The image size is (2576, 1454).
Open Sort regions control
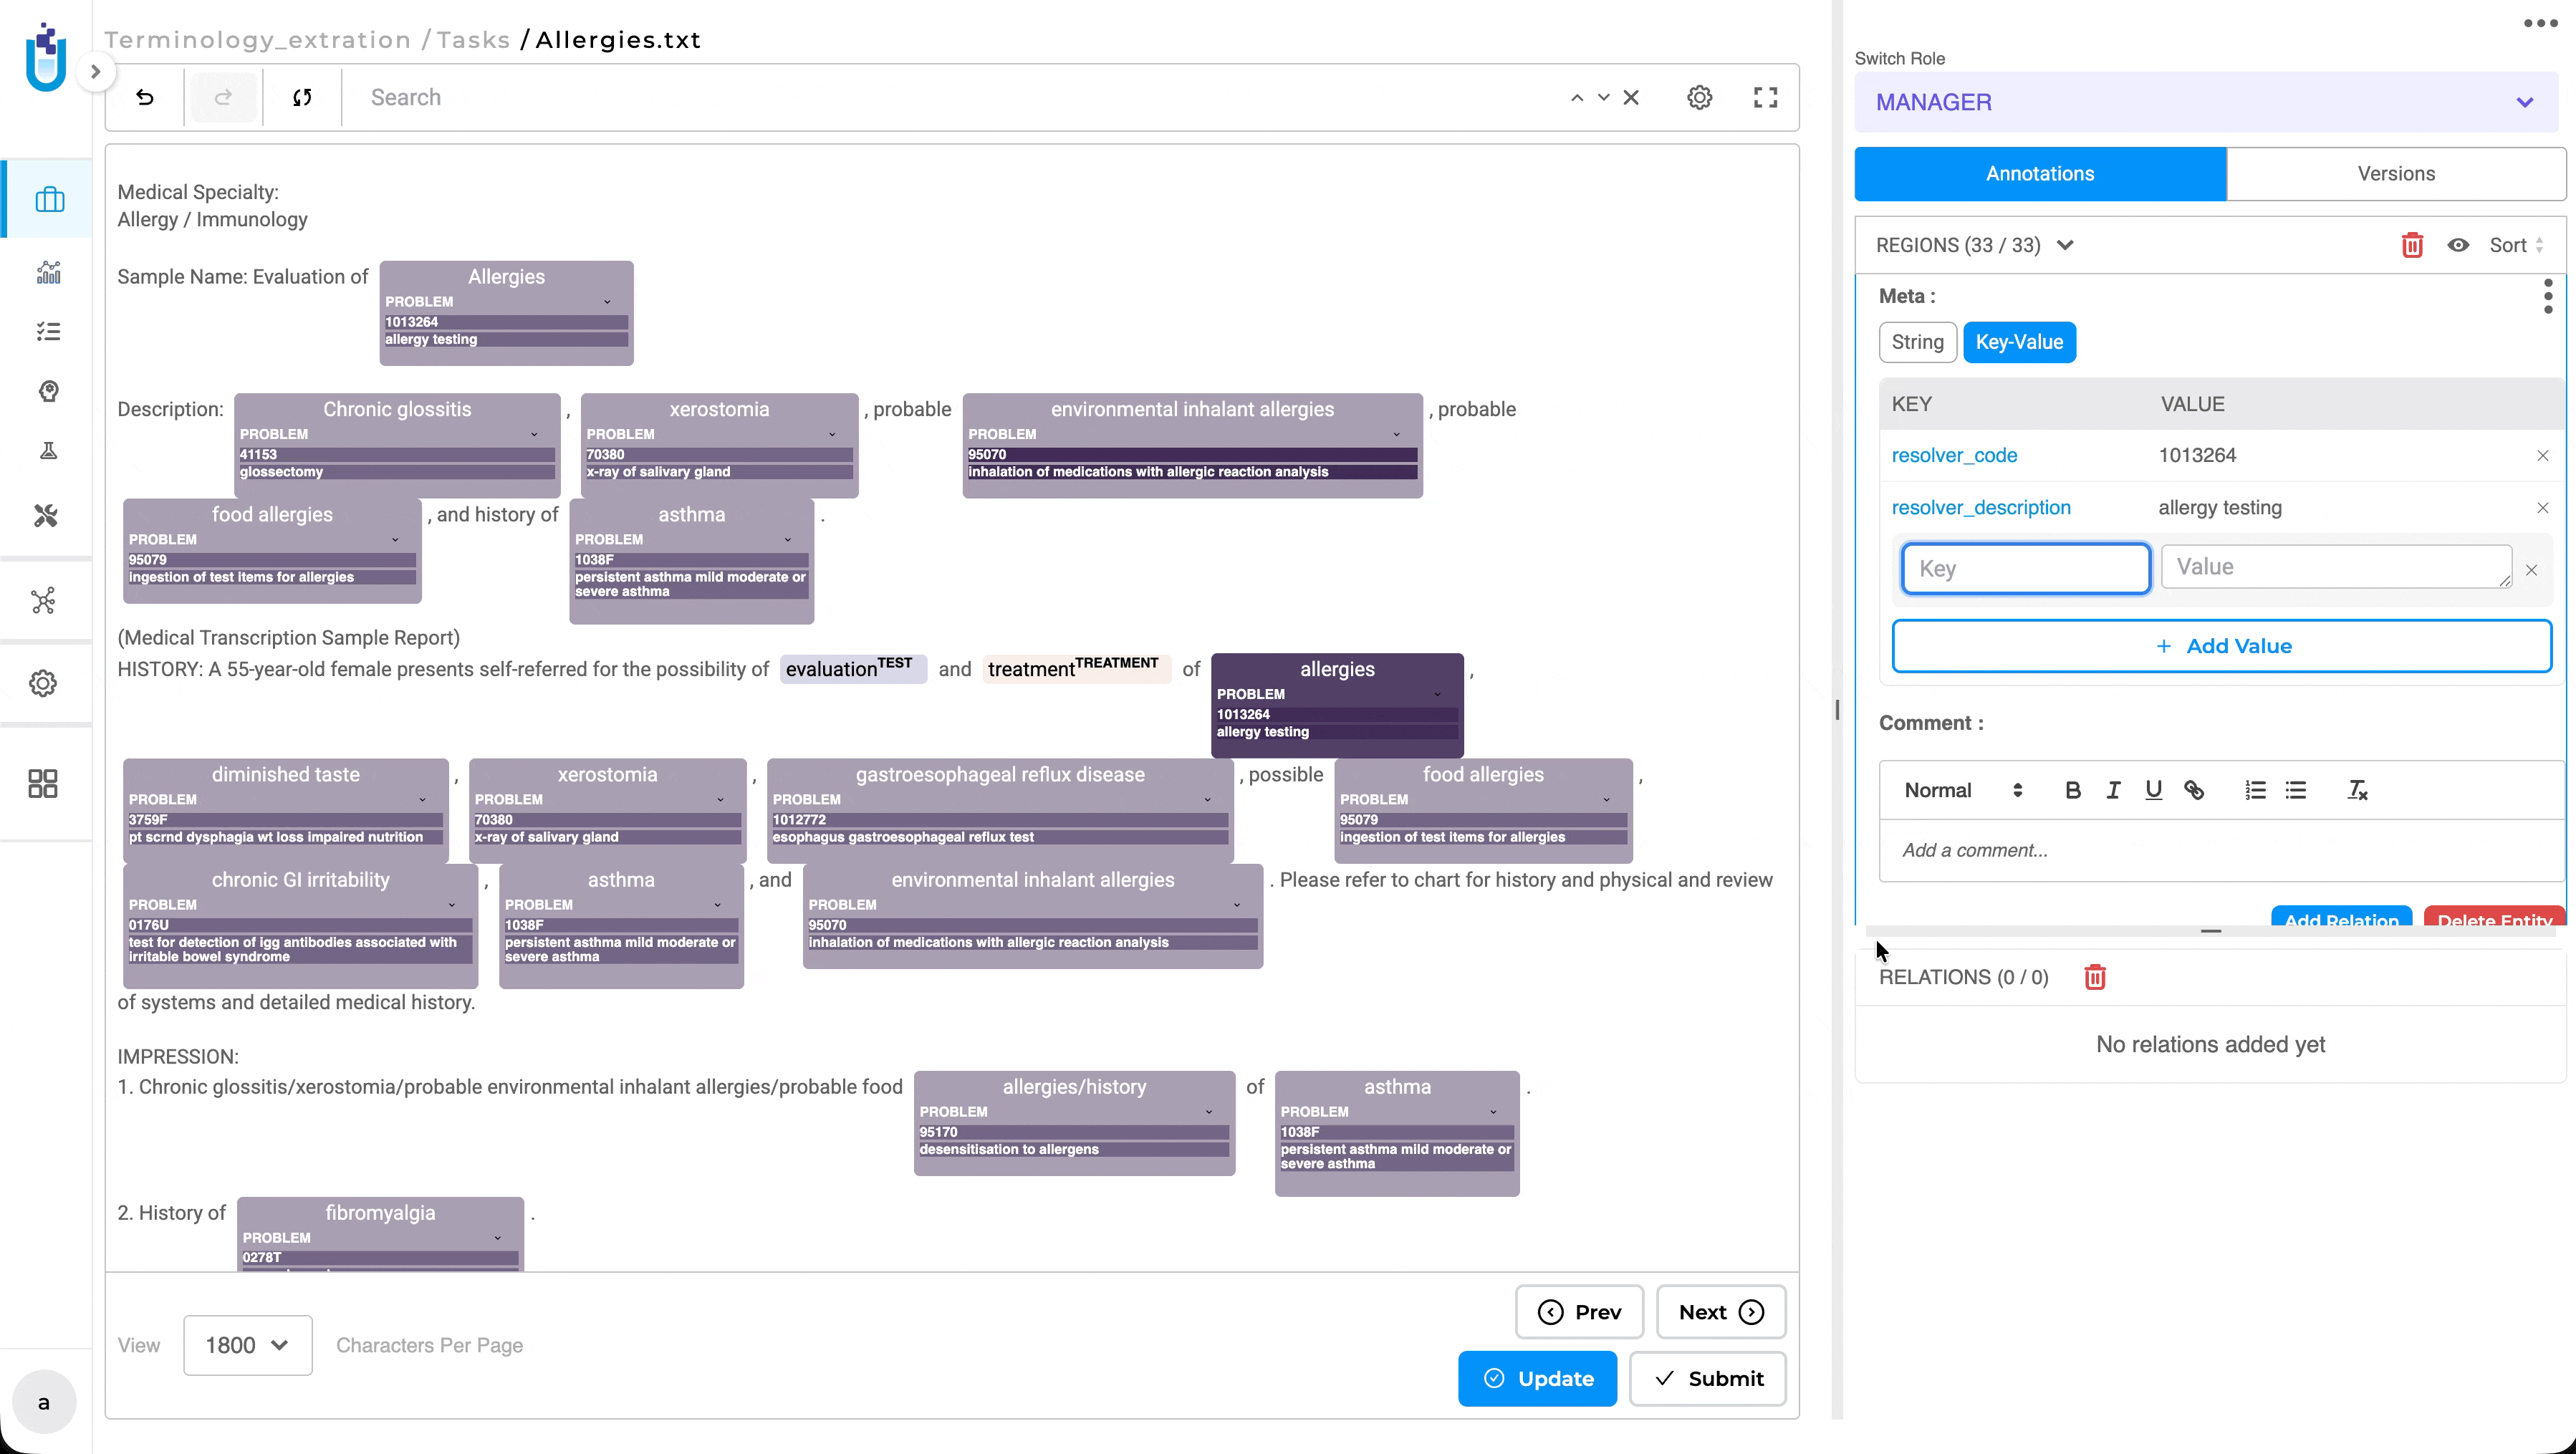point(2516,245)
